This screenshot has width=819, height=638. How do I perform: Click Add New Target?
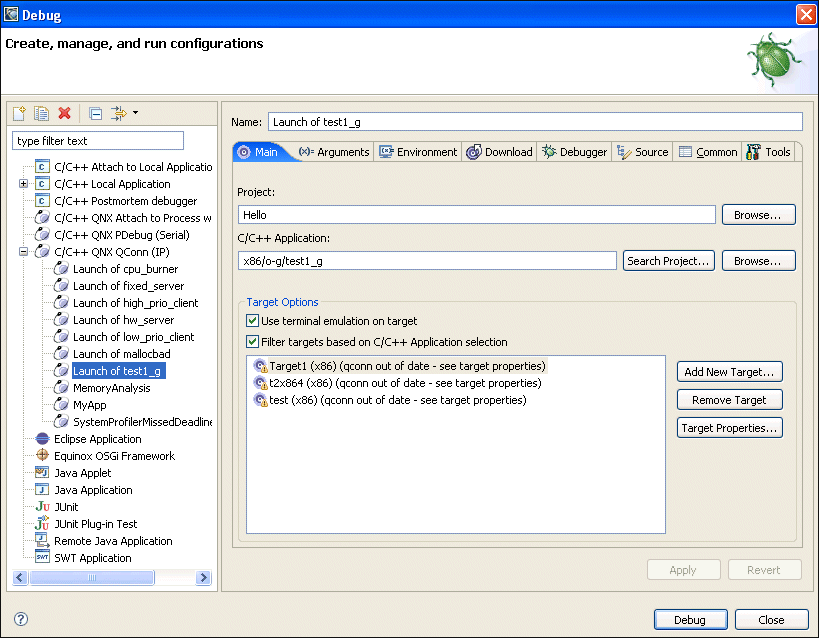coord(729,371)
